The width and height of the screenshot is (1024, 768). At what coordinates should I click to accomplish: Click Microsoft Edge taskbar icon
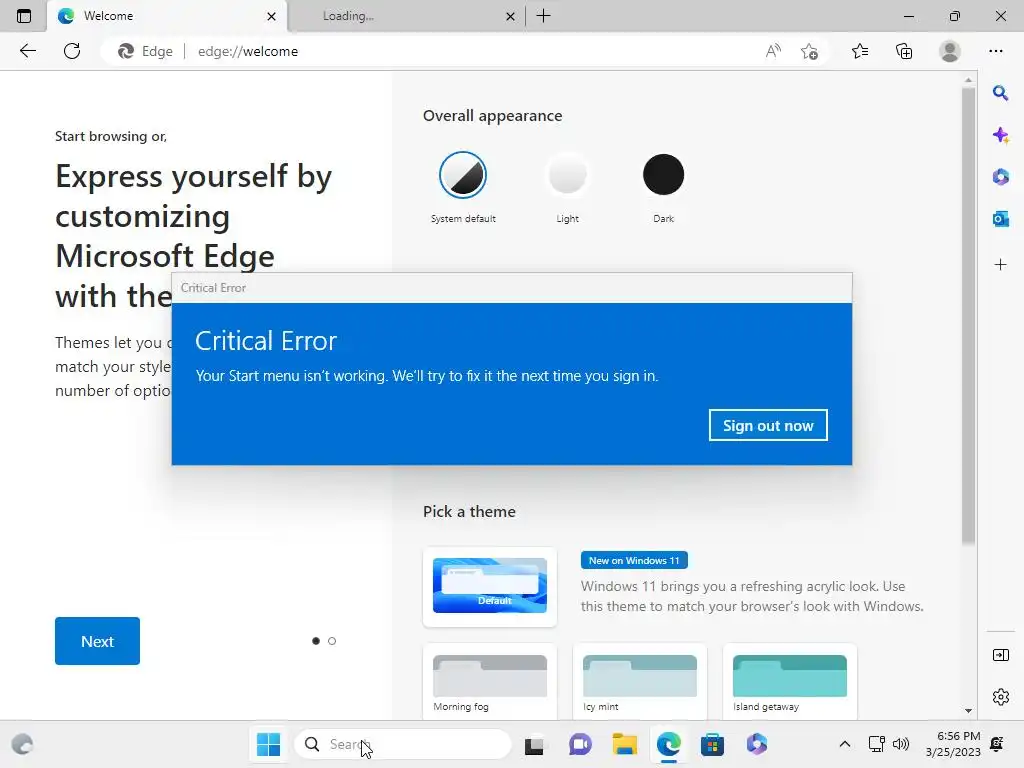[x=669, y=744]
